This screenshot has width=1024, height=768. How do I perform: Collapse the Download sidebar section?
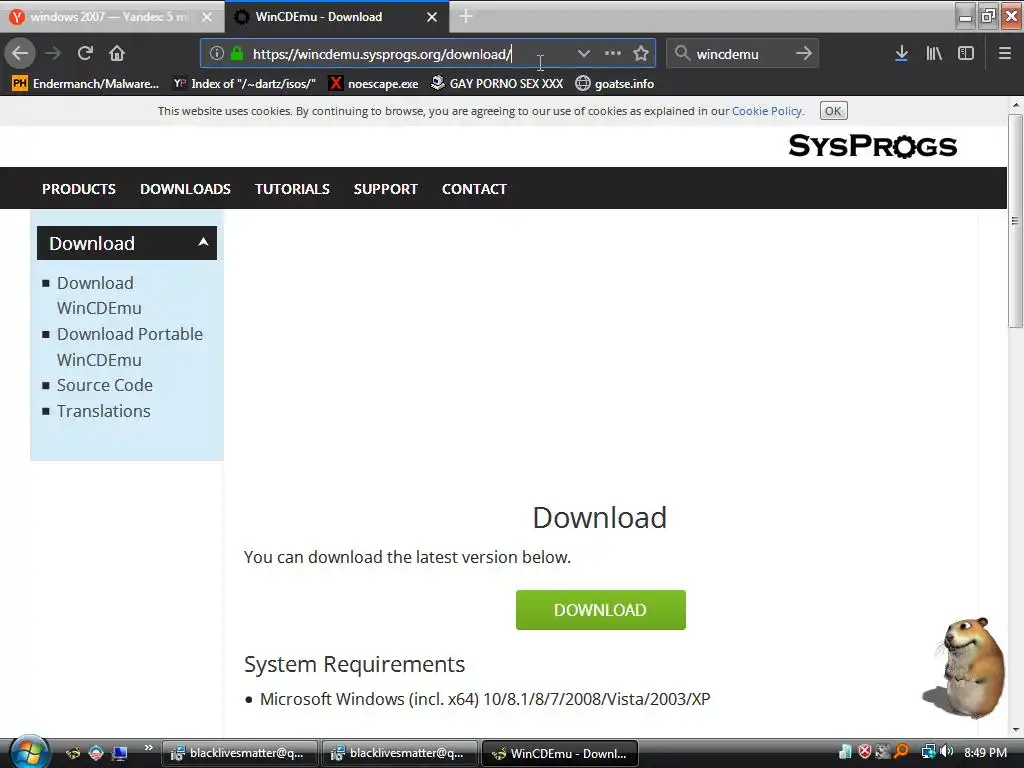(x=127, y=243)
